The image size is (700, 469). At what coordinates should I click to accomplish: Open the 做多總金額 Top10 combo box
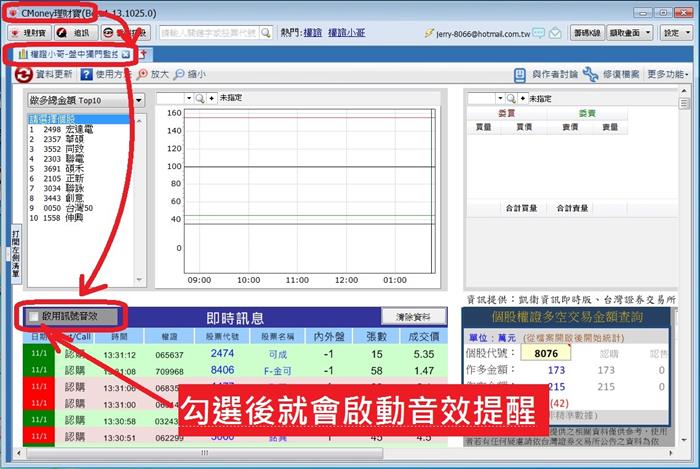click(86, 100)
